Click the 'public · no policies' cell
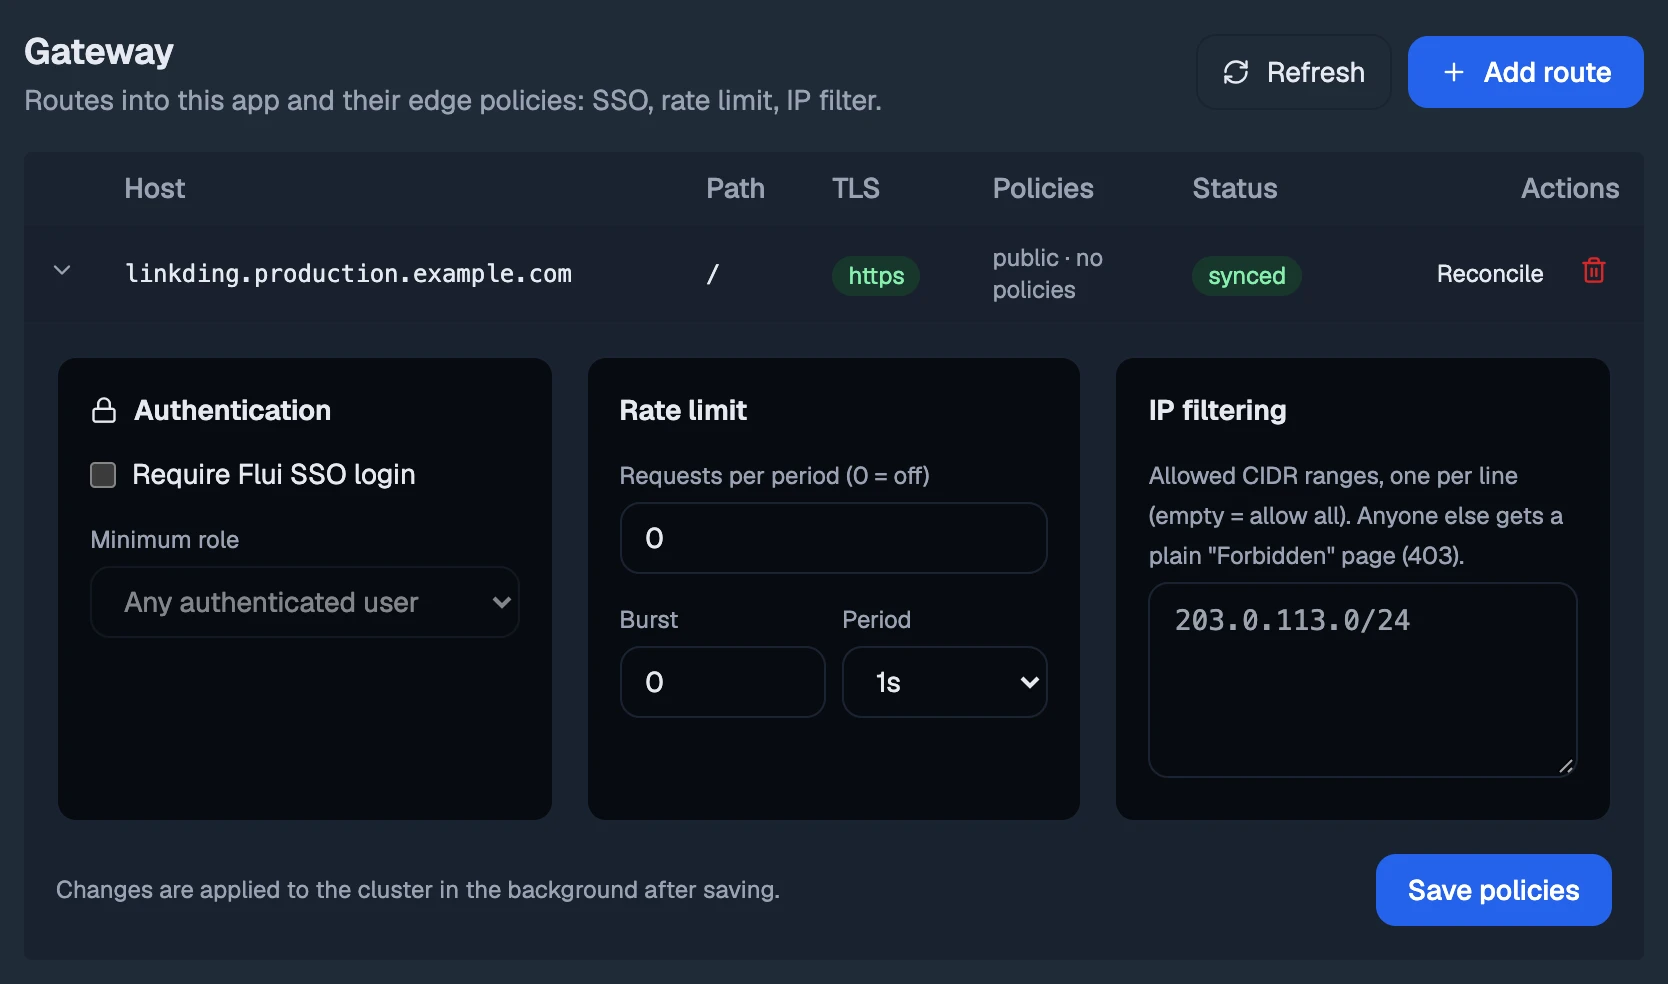The image size is (1668, 984). pyautogui.click(x=1048, y=274)
